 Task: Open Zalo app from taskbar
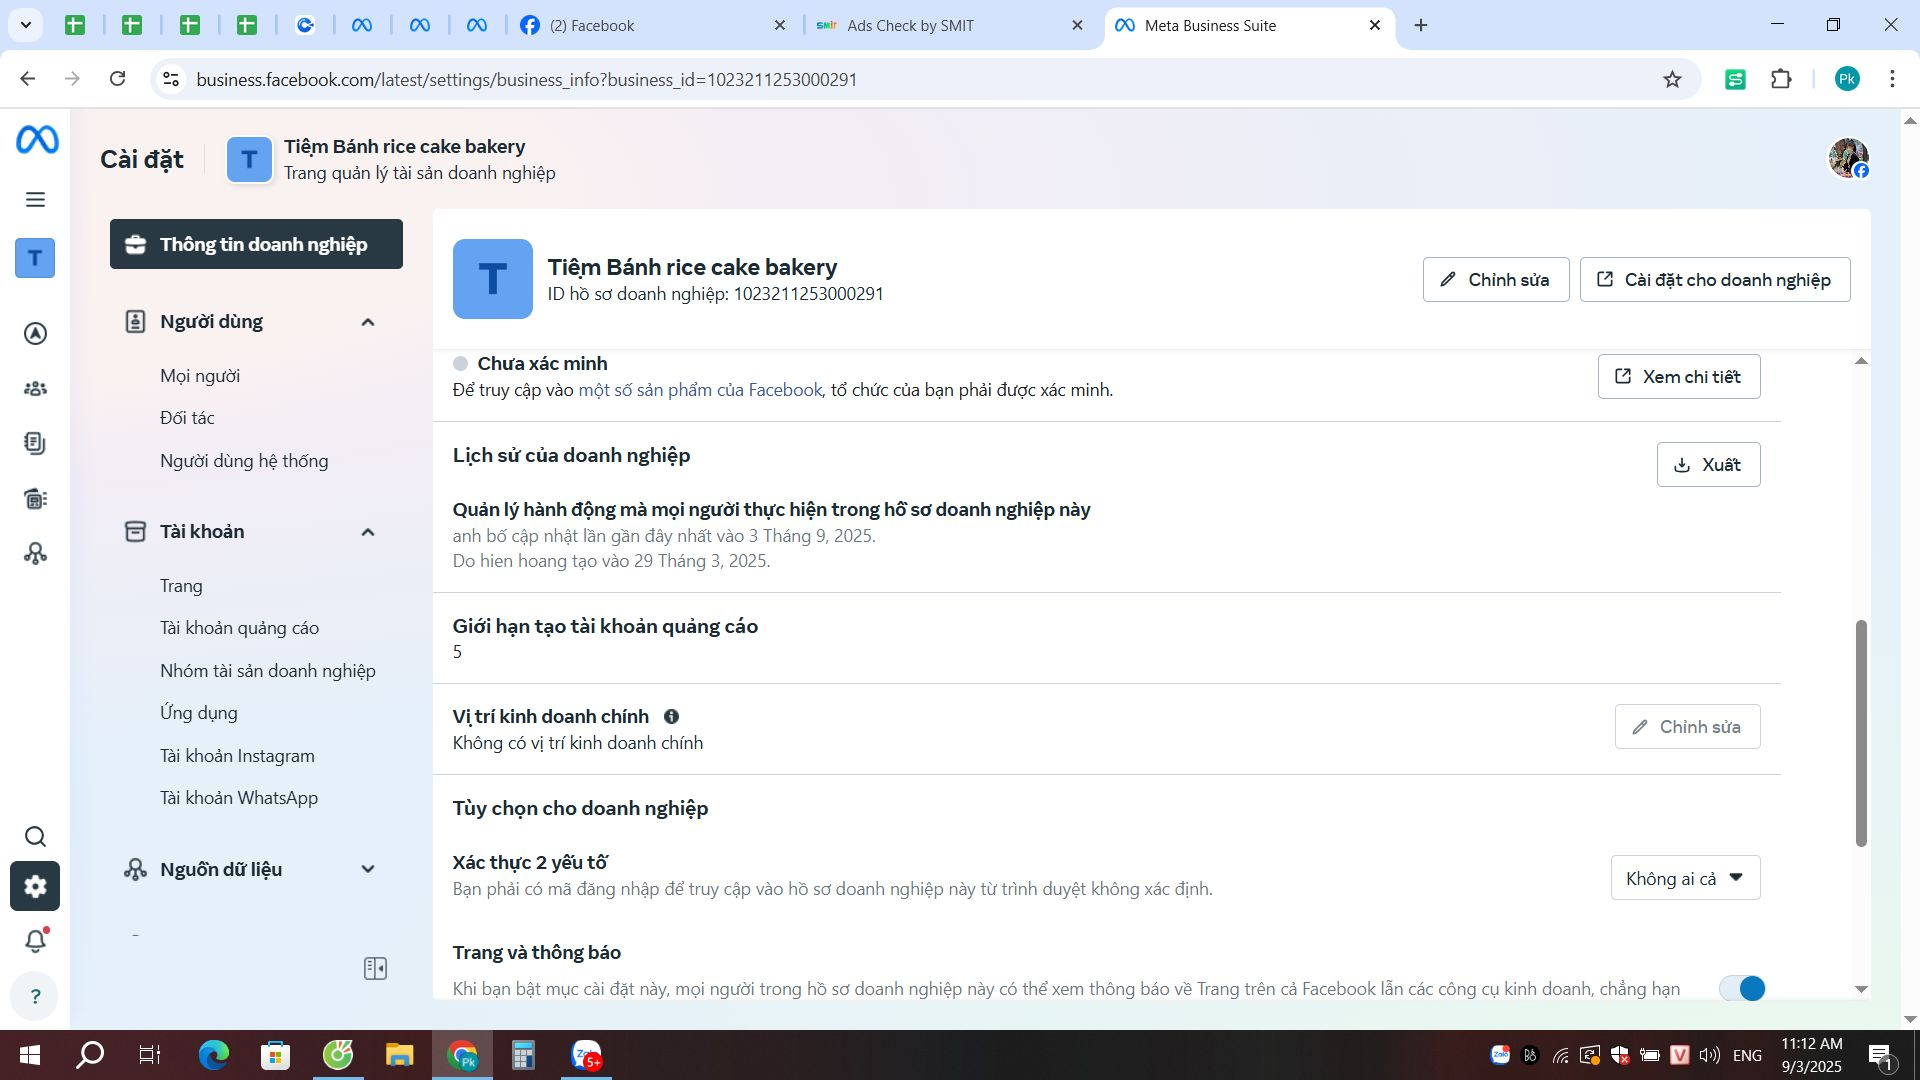pyautogui.click(x=586, y=1055)
